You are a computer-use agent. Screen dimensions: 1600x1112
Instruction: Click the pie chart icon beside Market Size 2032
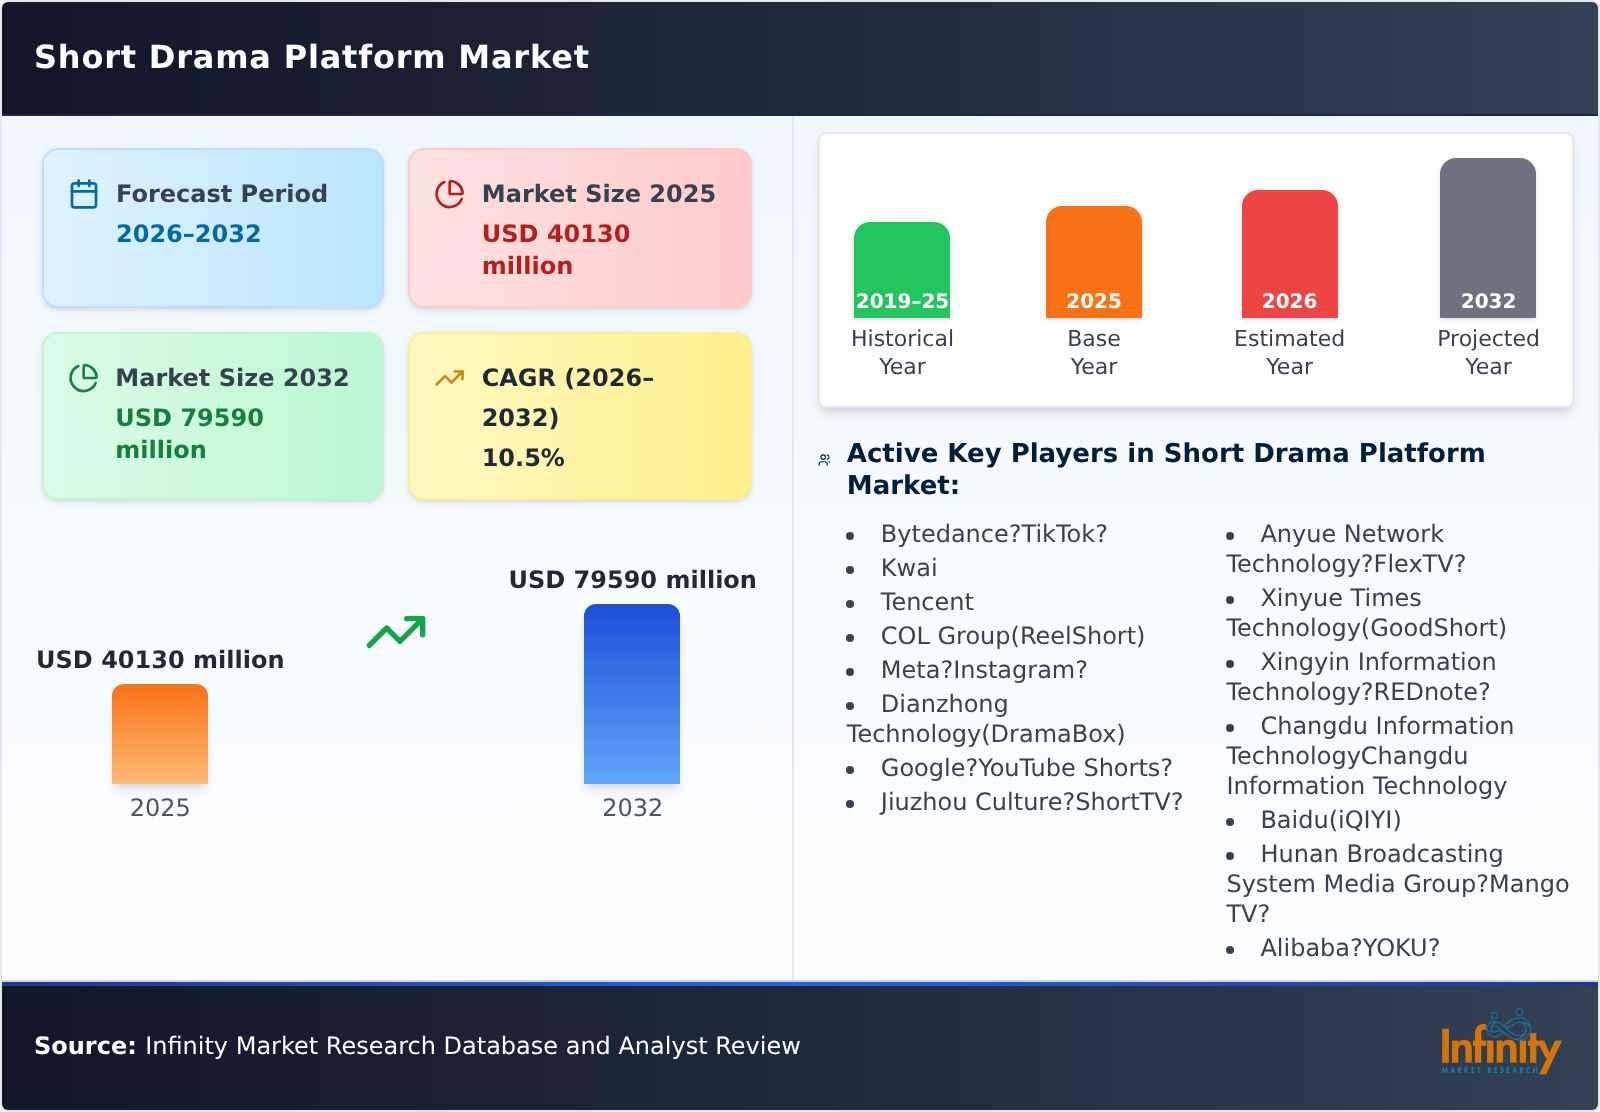pyautogui.click(x=84, y=378)
